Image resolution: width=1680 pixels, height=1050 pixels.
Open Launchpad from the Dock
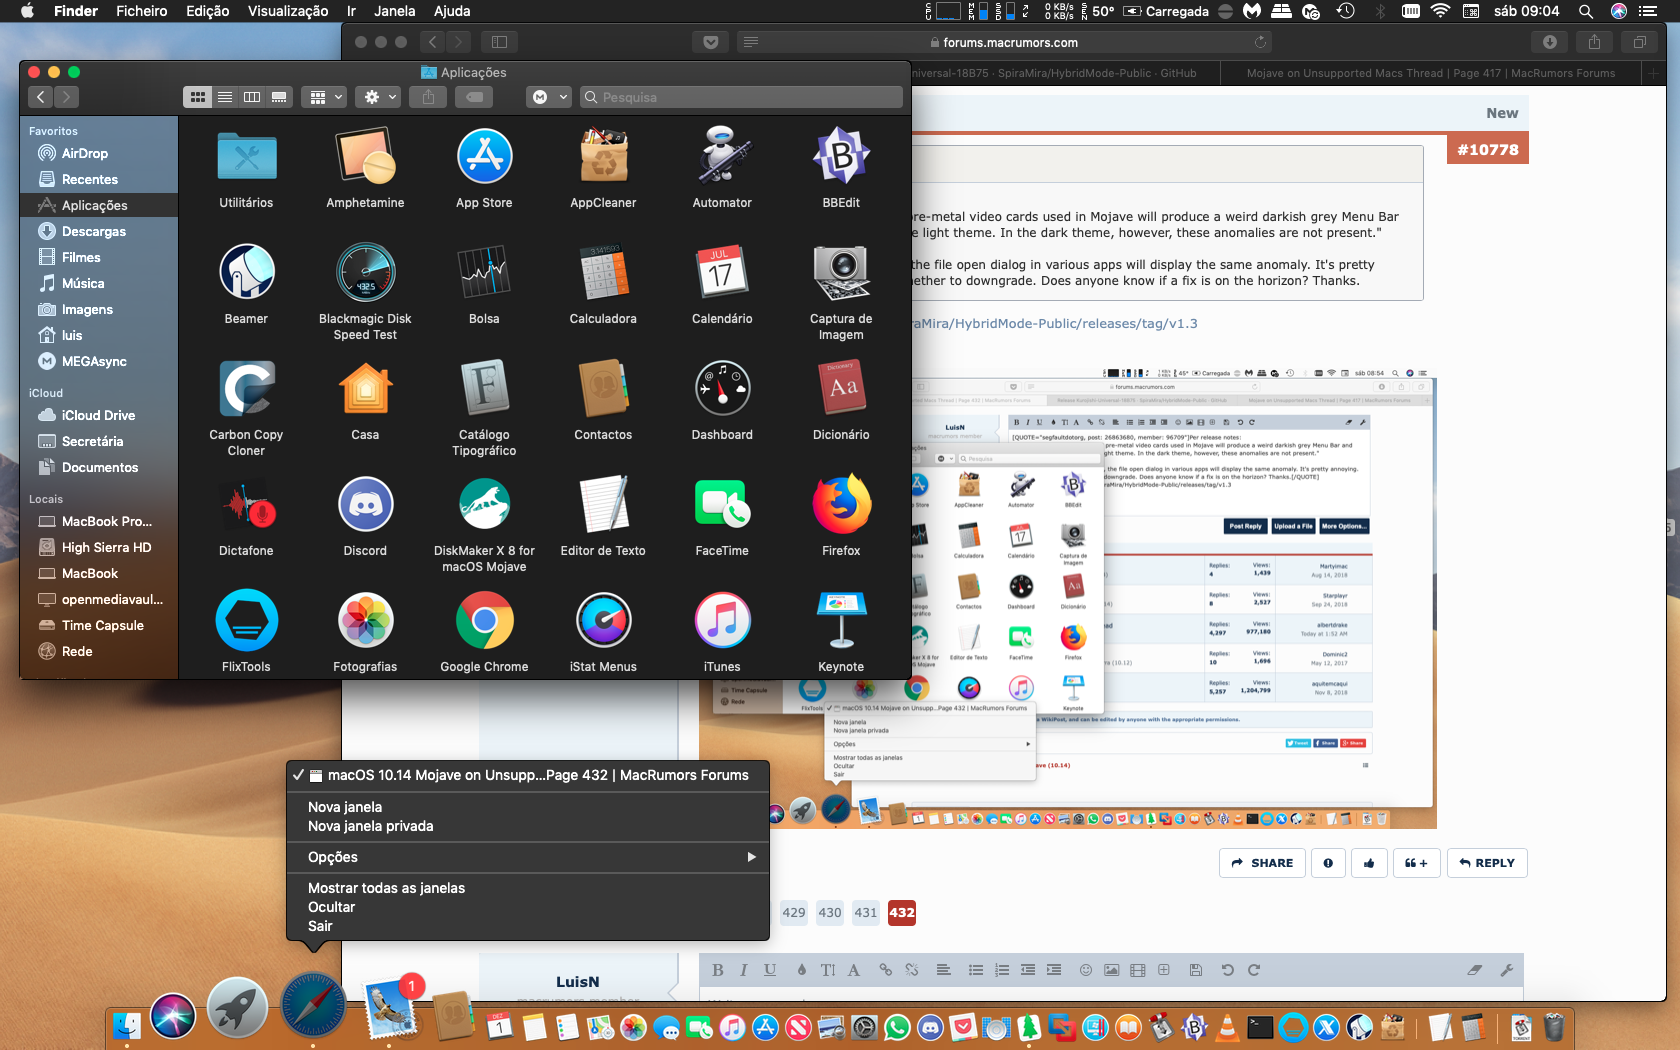[237, 1007]
